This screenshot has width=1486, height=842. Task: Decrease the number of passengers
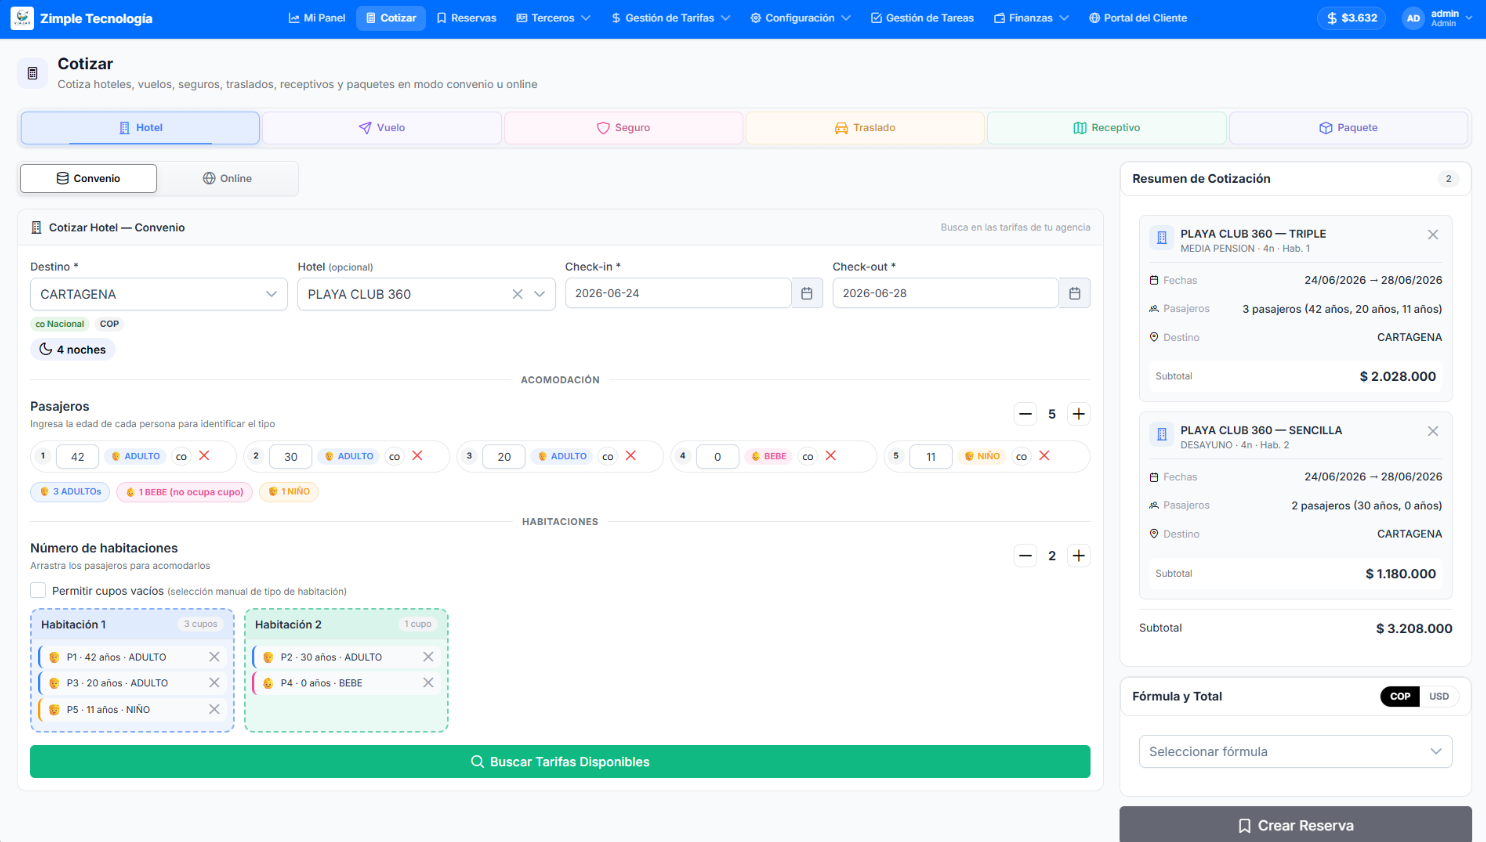1025,414
